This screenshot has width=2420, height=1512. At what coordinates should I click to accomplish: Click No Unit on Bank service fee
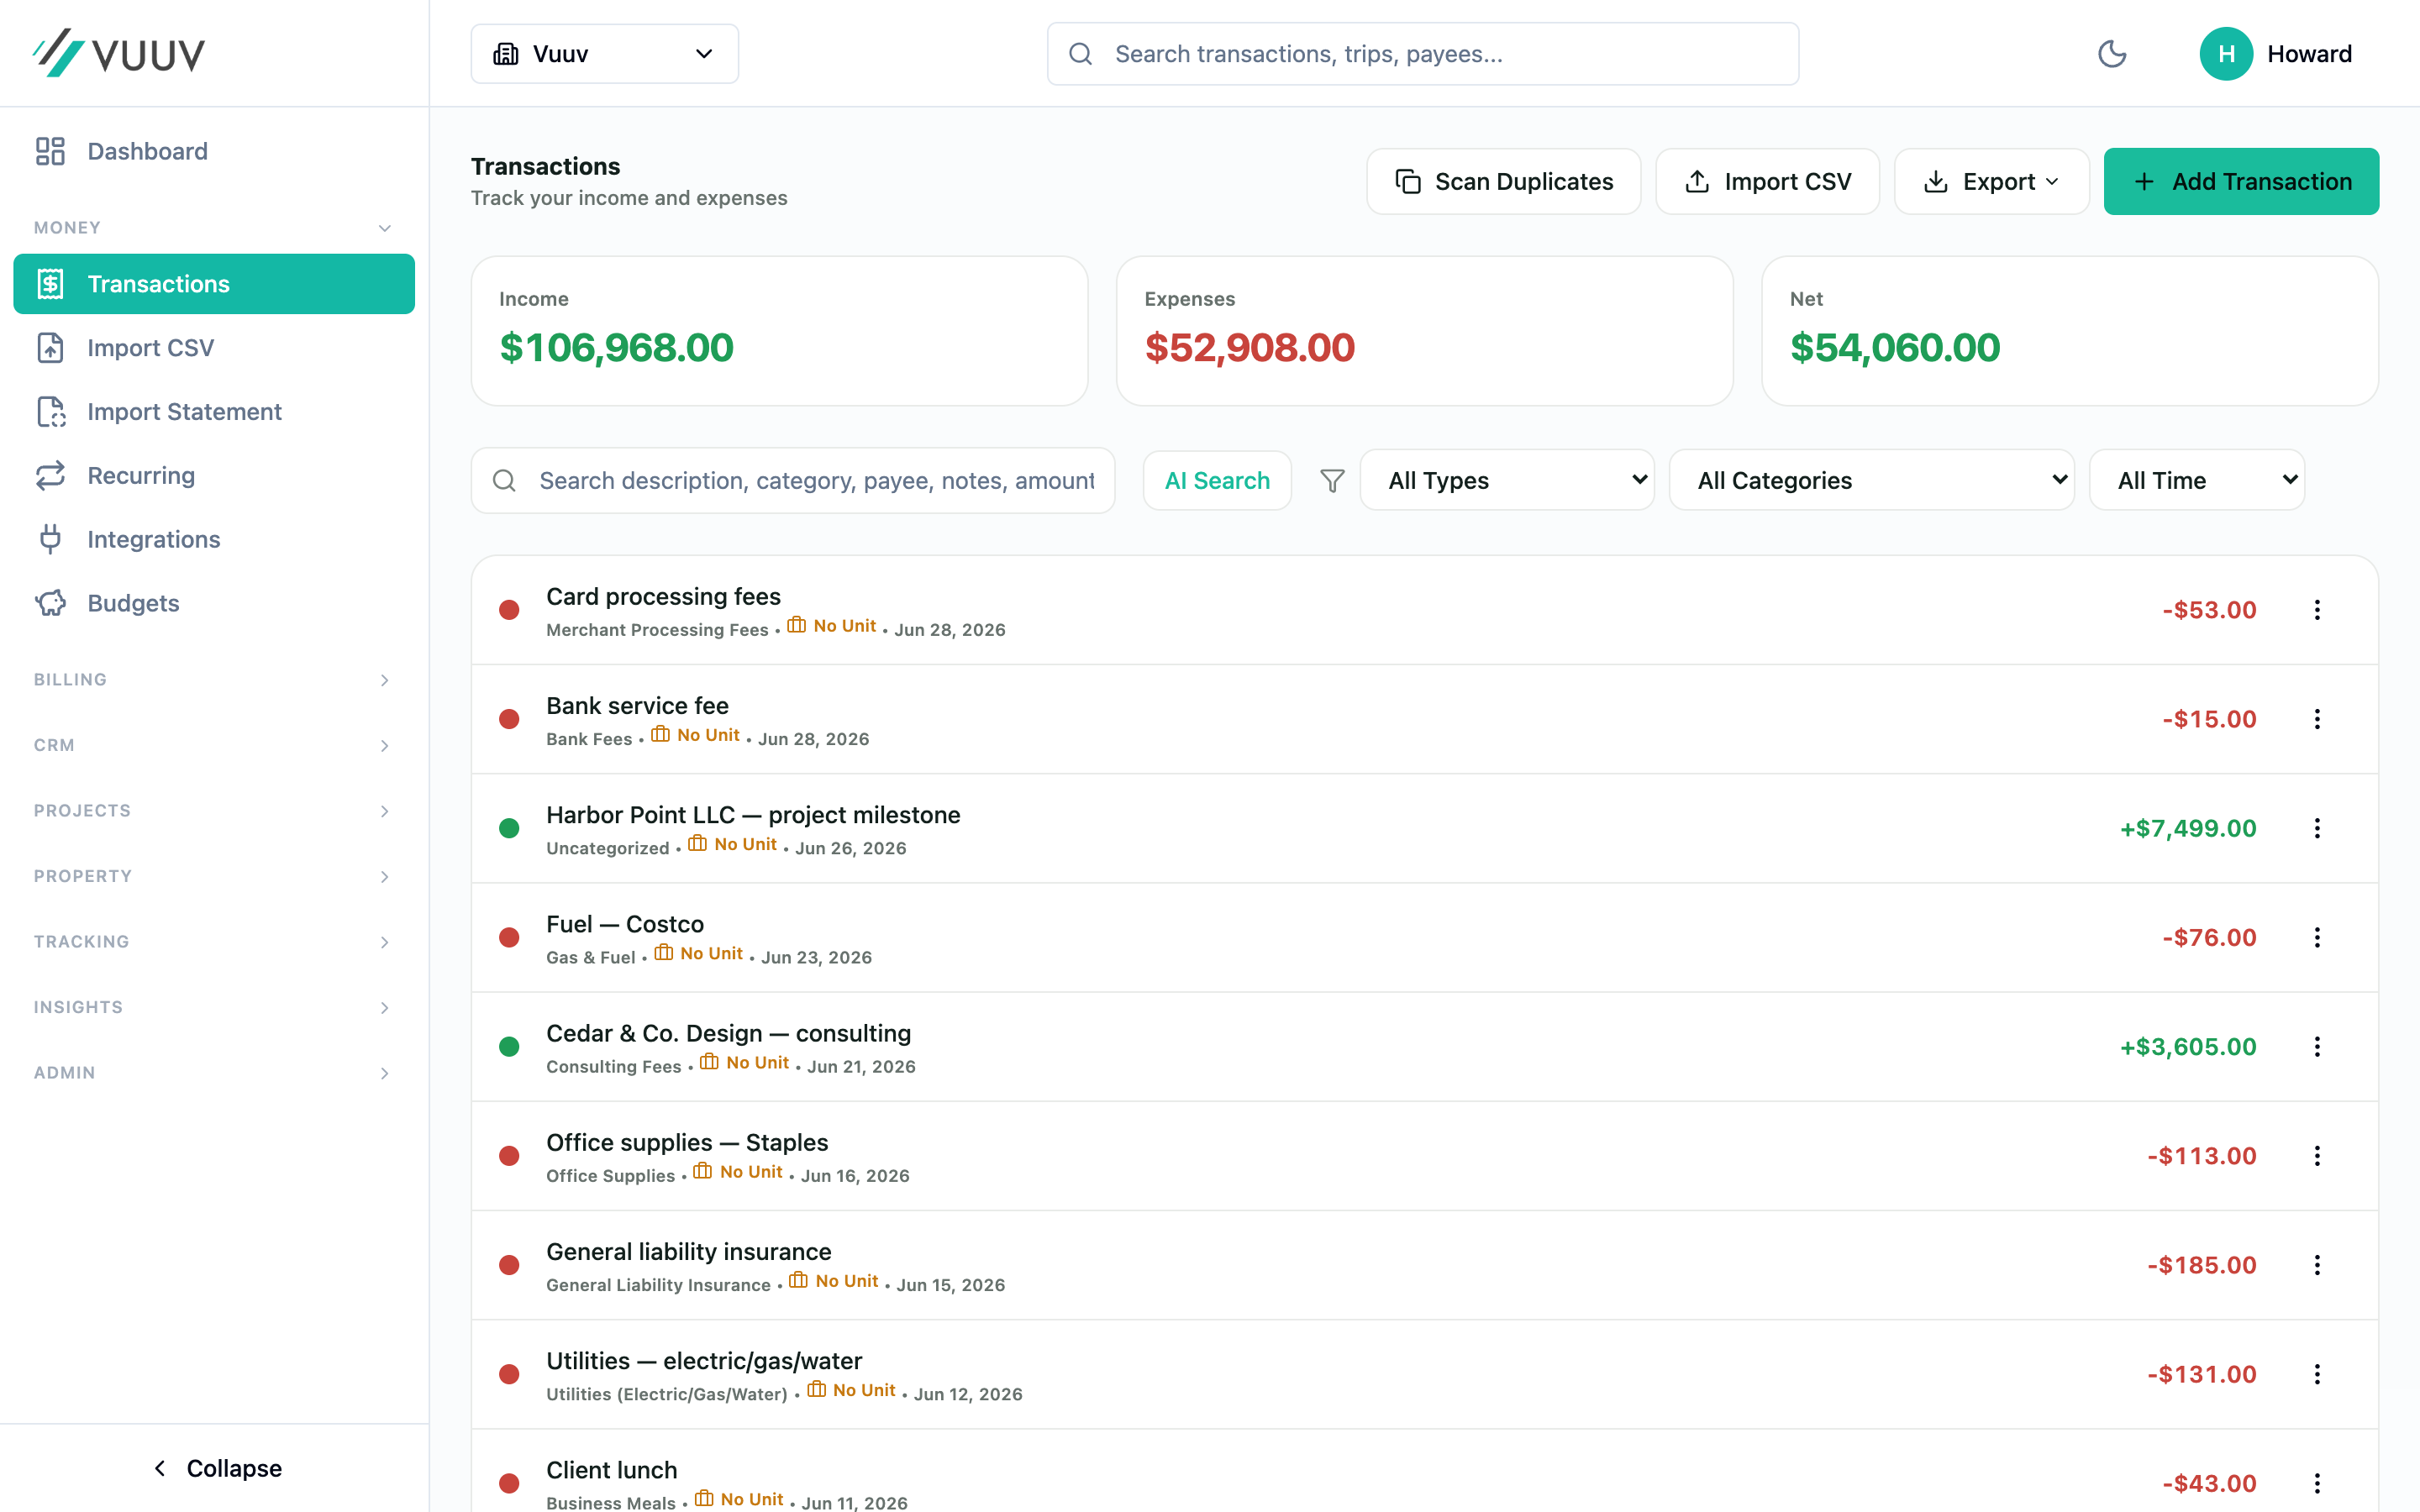pyautogui.click(x=696, y=735)
